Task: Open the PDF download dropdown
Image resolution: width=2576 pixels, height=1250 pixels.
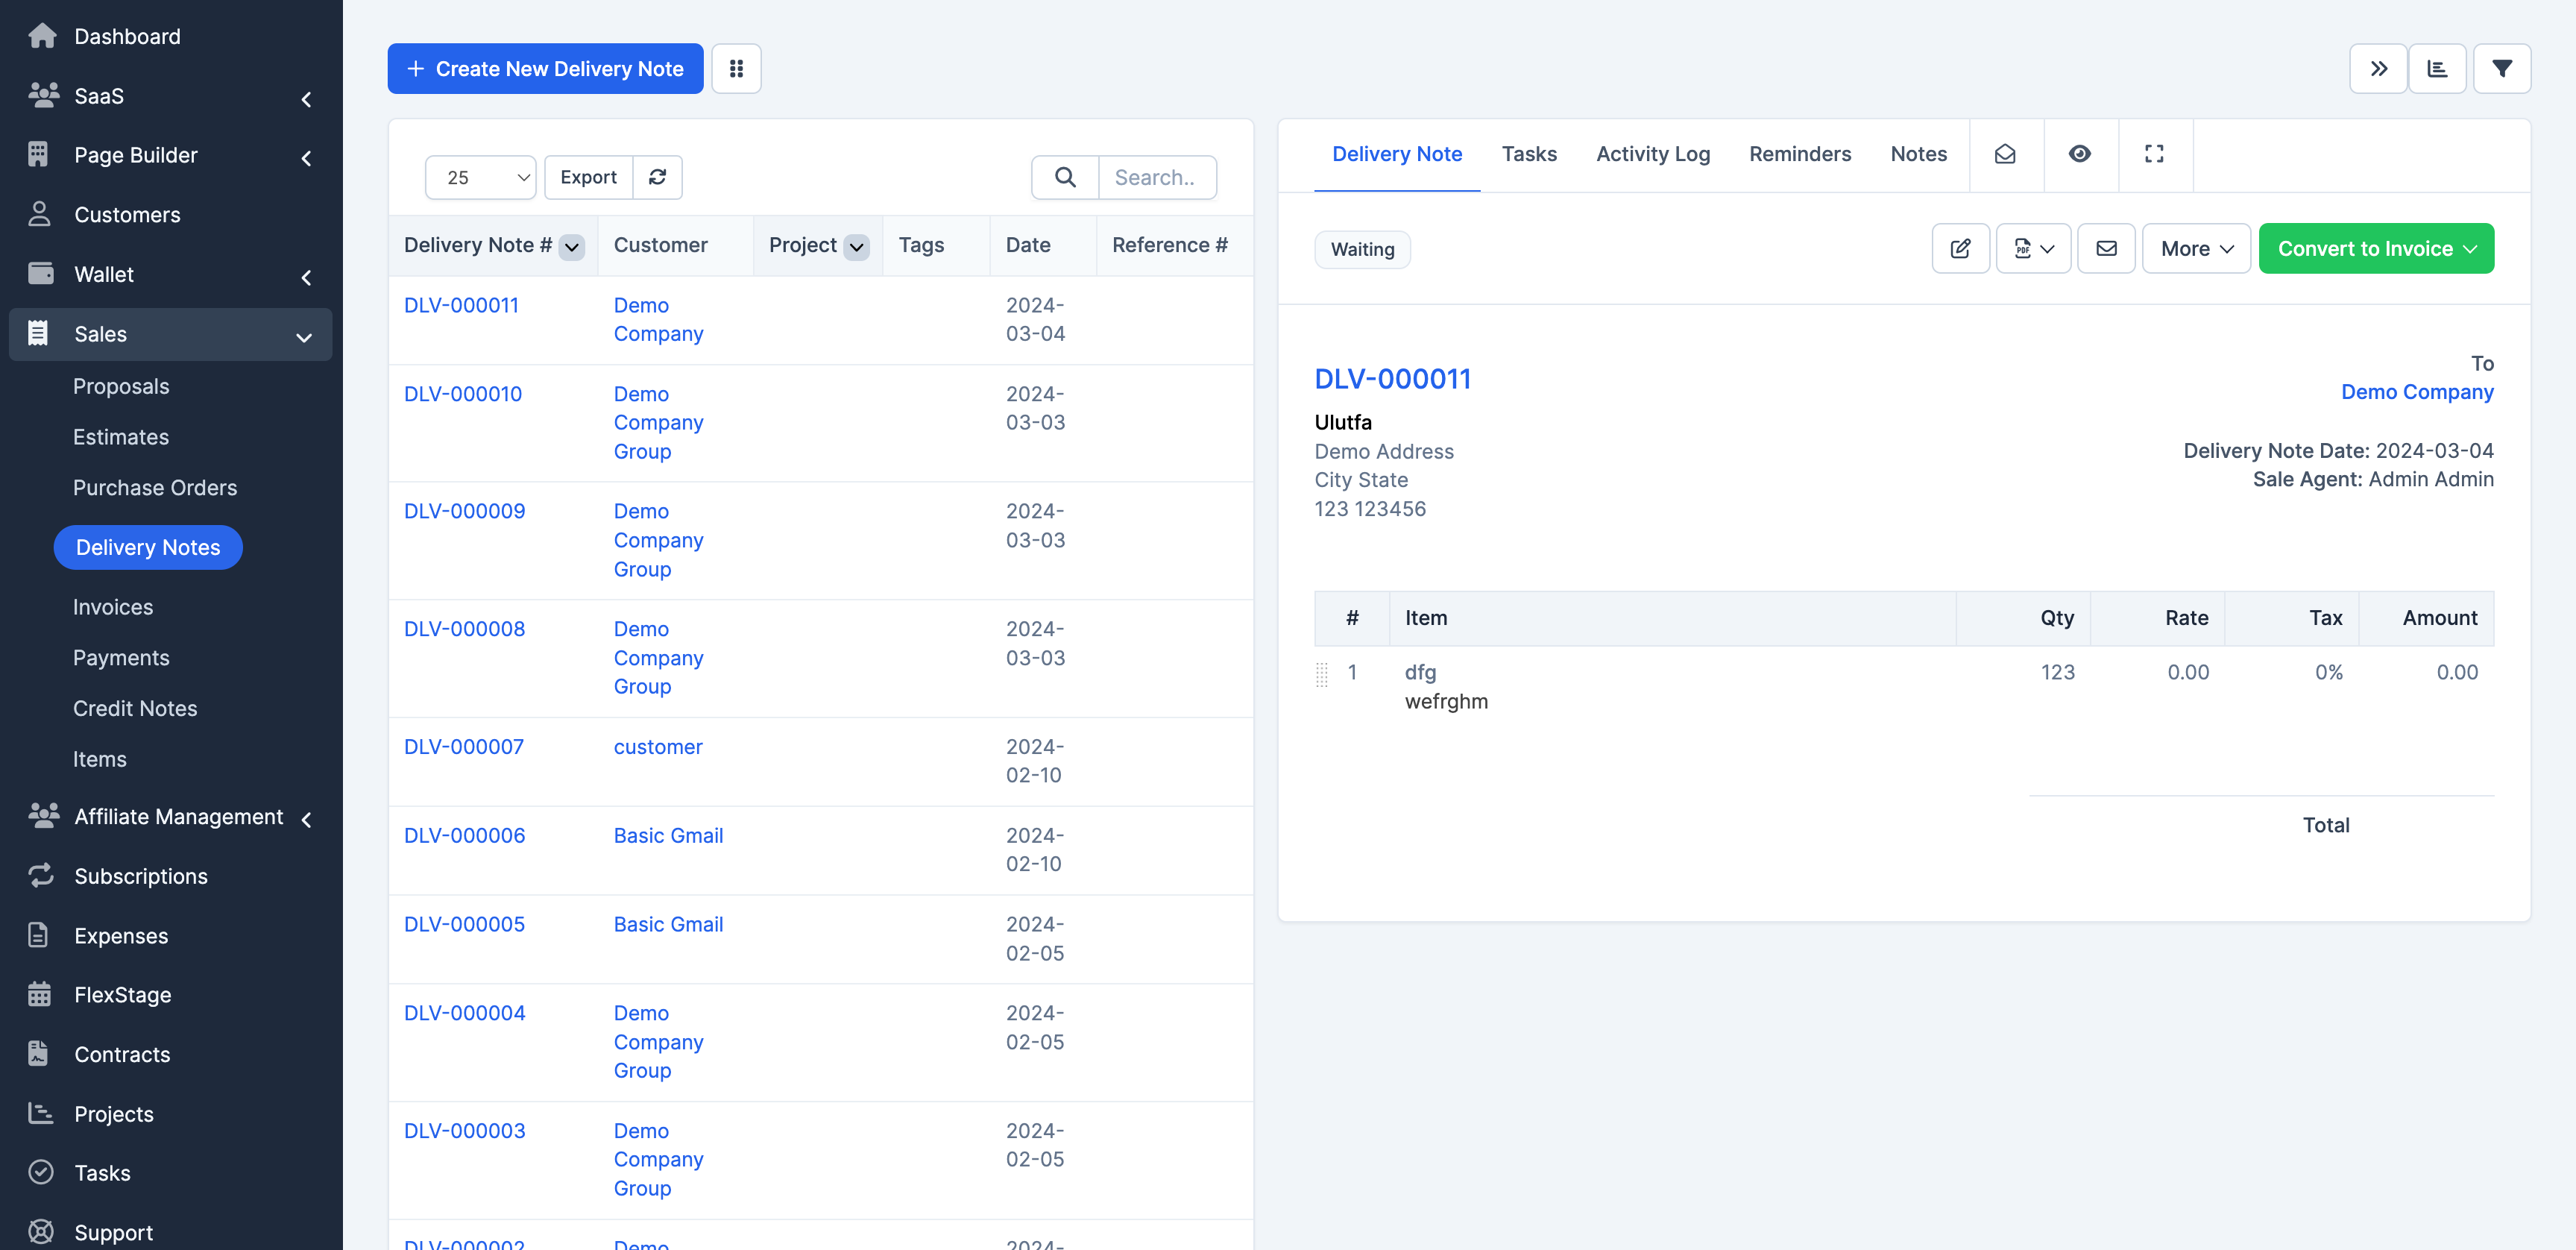Action: pos(2033,248)
